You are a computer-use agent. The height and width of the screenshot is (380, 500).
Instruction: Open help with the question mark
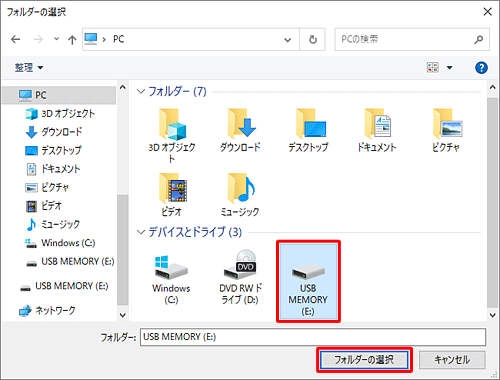481,68
